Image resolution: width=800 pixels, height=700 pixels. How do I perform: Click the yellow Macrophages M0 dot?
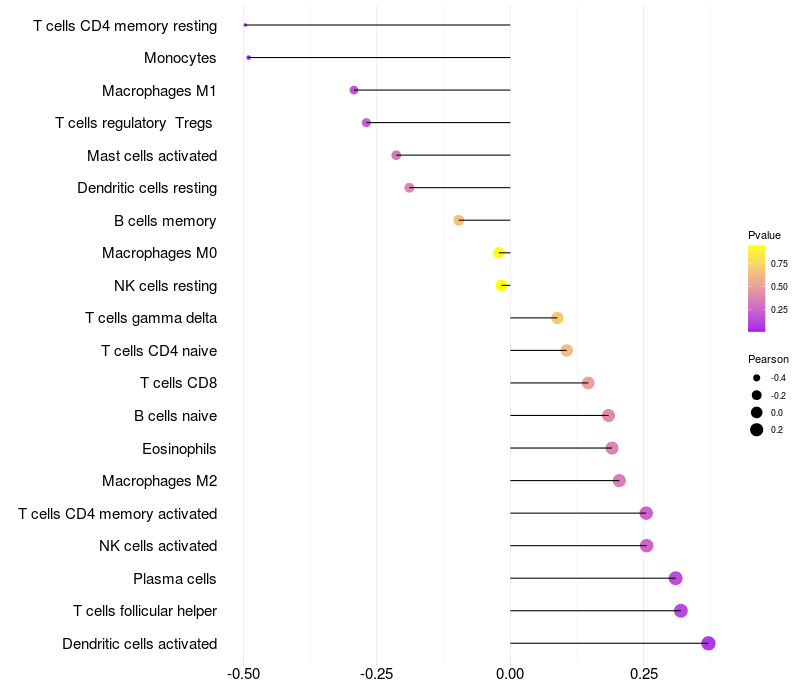click(x=499, y=253)
